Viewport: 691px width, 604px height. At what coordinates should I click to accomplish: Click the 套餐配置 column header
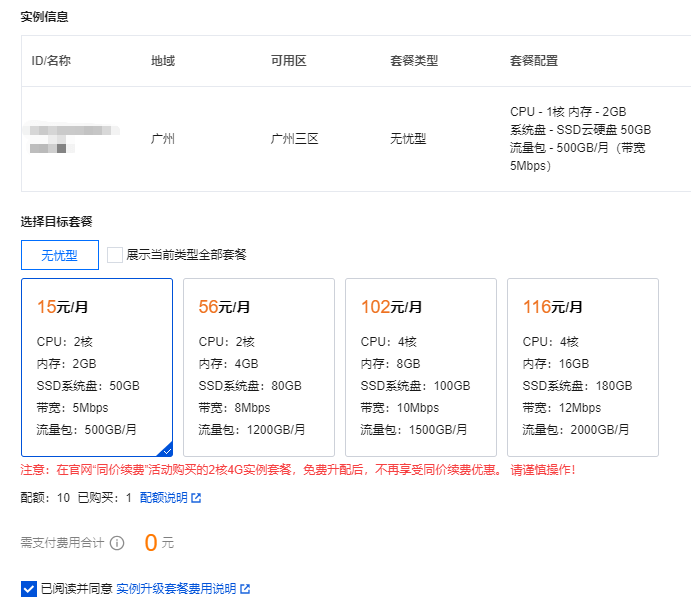[x=534, y=61]
